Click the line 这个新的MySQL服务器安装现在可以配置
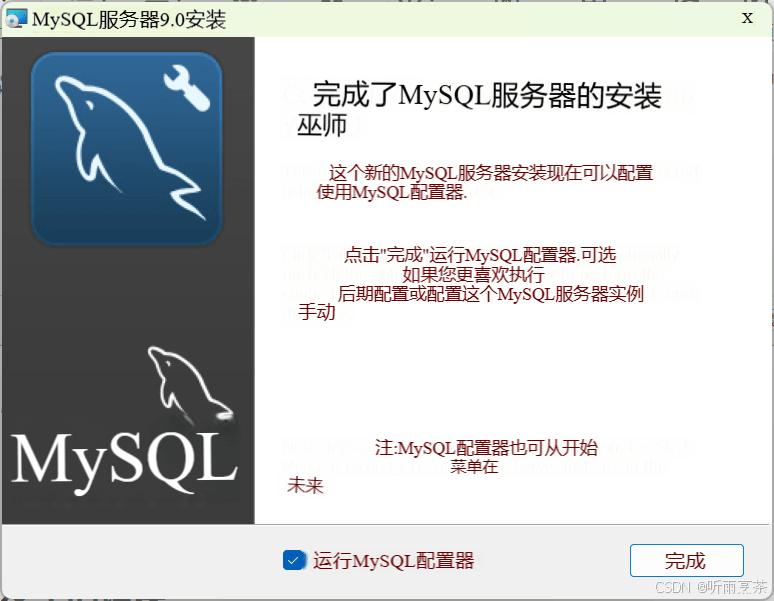Viewport: 774px width, 601px height. (x=491, y=173)
